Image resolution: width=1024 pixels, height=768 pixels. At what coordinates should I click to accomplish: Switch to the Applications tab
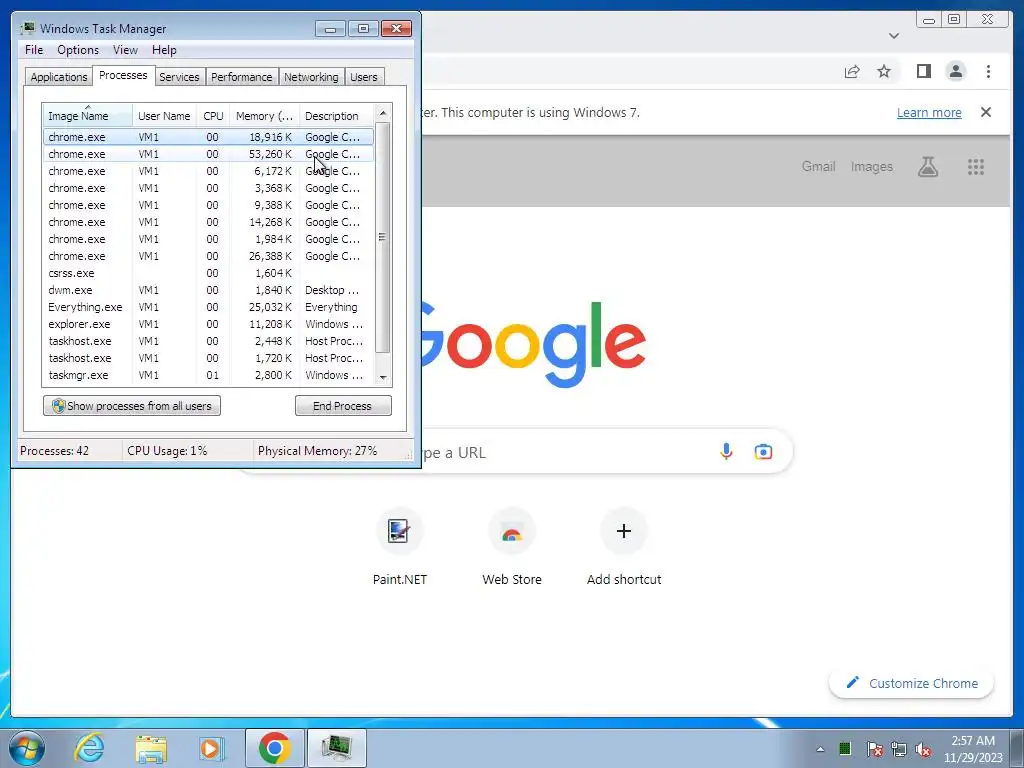pyautogui.click(x=59, y=77)
